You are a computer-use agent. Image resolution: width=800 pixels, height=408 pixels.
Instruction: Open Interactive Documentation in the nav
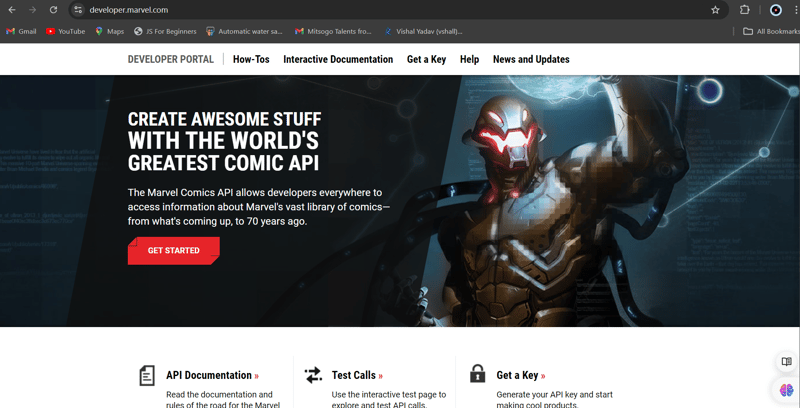[338, 59]
